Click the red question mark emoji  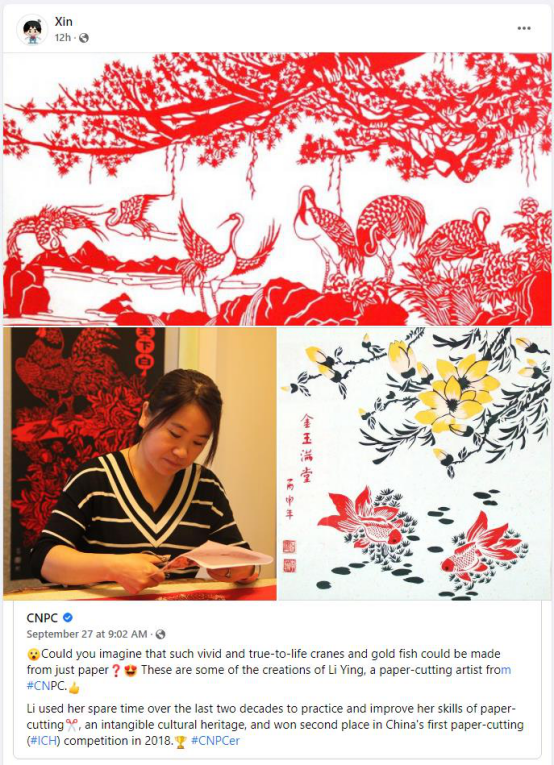point(116,671)
